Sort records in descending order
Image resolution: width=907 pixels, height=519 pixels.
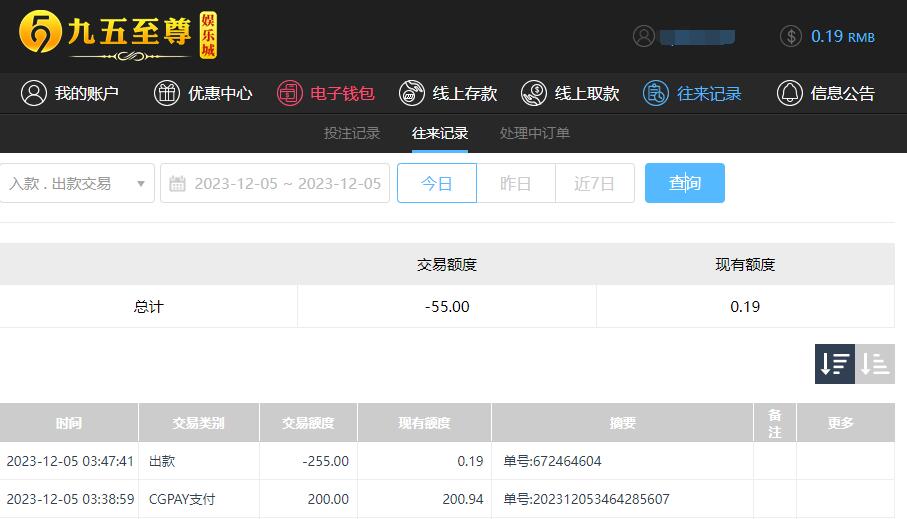click(x=835, y=364)
